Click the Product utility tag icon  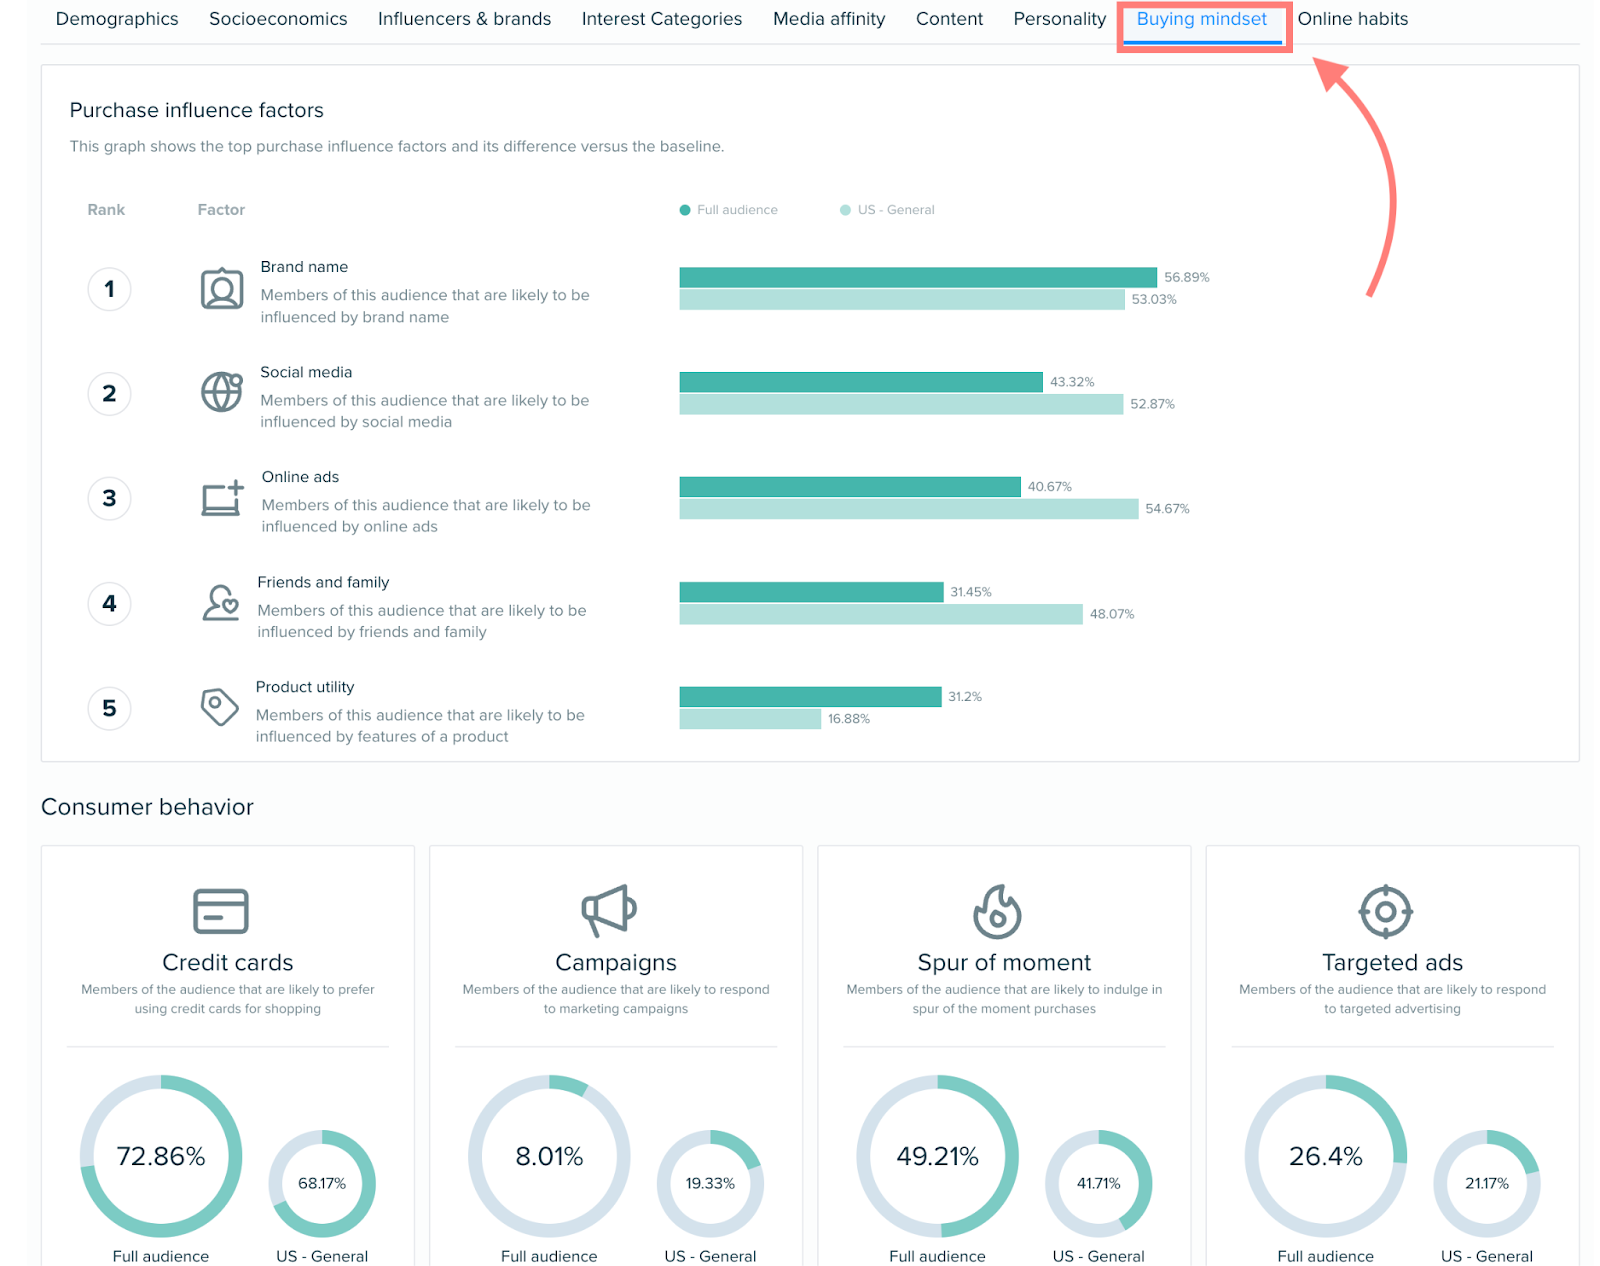point(219,707)
